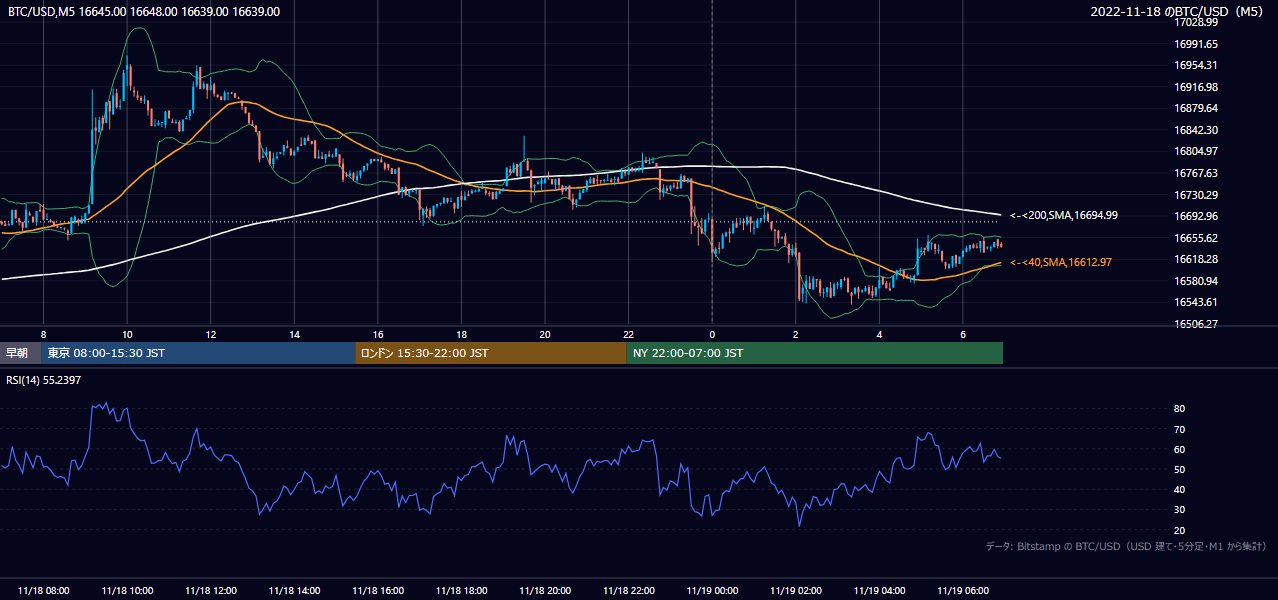1278x600 pixels.
Task: Click RSI scale value 60
Action: point(1180,449)
